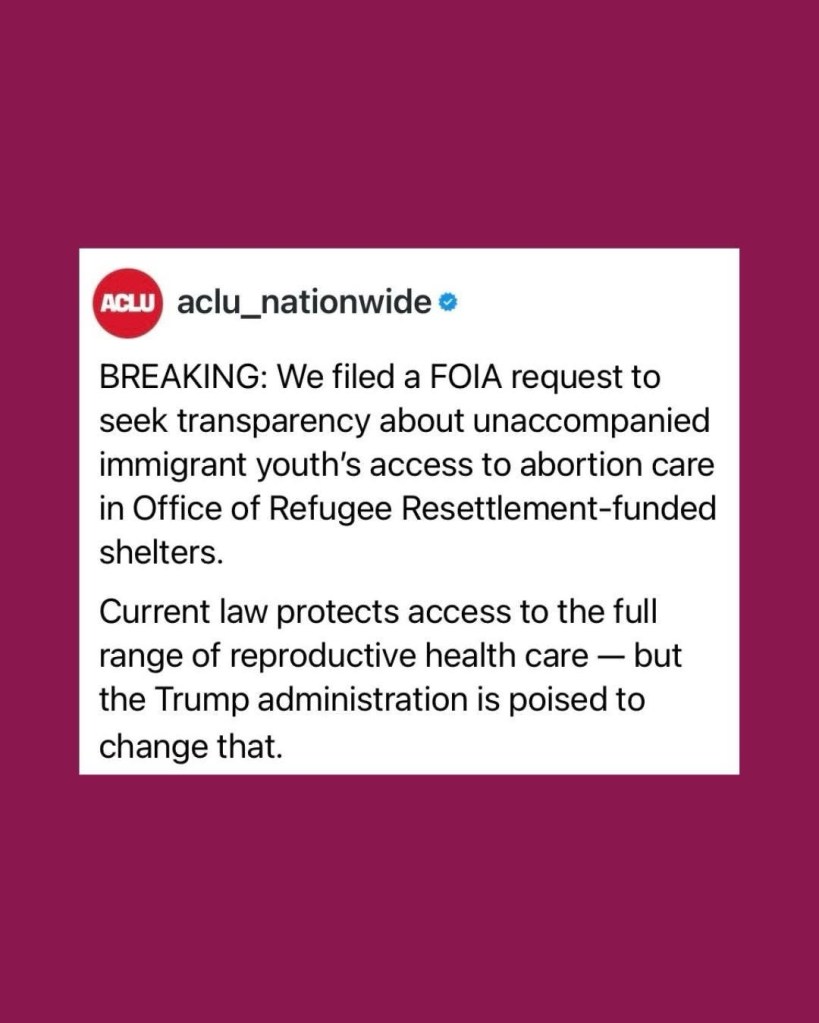Click the maroon background below the post card

coord(409,900)
